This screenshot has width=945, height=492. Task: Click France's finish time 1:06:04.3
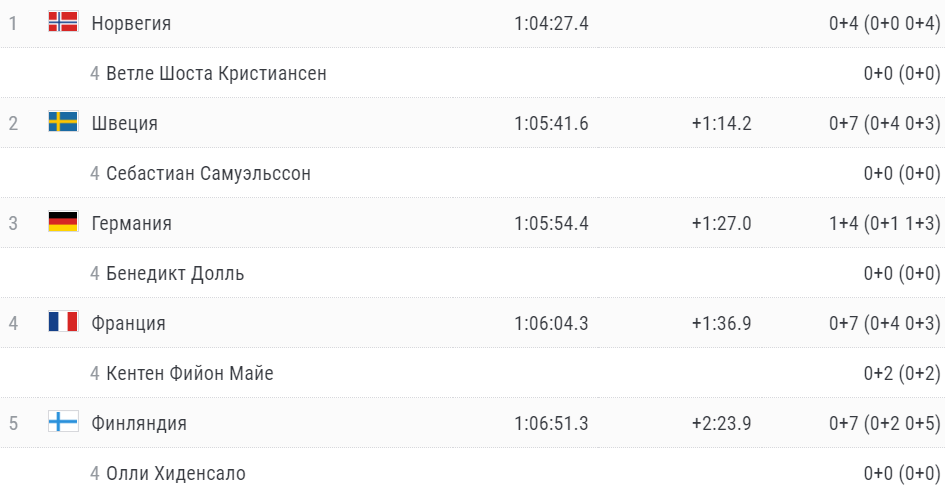pyautogui.click(x=551, y=323)
